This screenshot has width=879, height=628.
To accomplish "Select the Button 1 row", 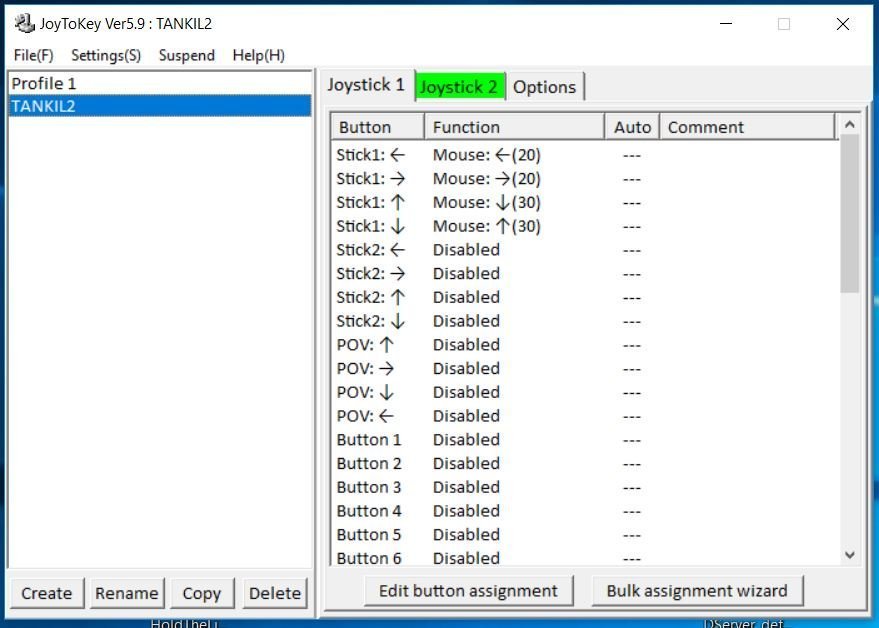I will (585, 440).
